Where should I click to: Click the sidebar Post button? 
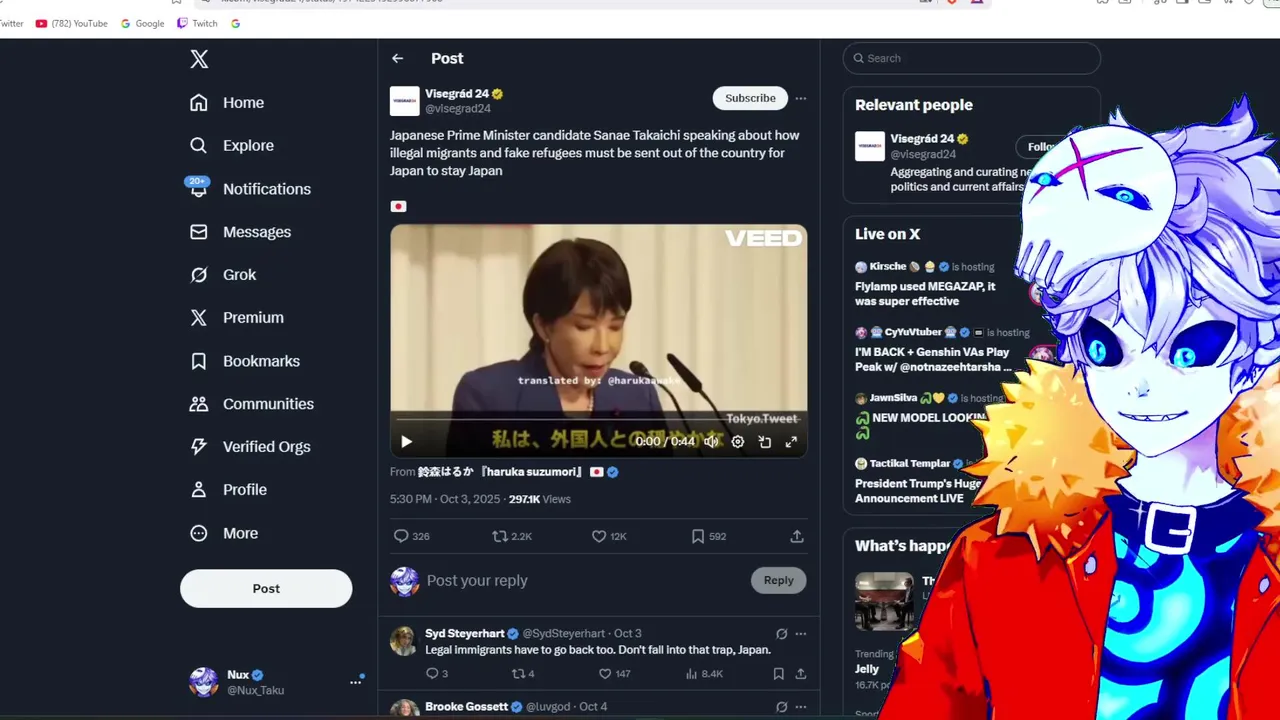tap(266, 589)
